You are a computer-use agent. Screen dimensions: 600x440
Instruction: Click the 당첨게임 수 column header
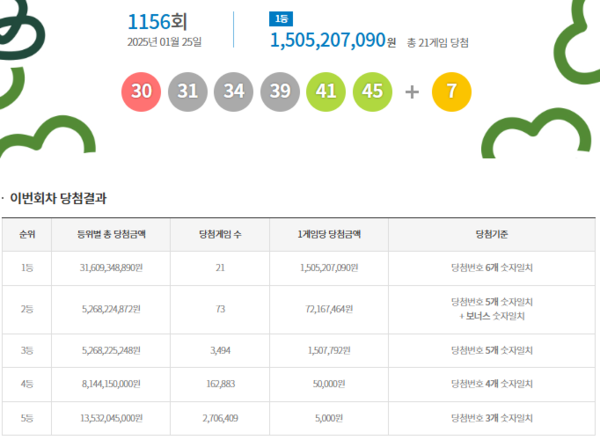(220, 234)
